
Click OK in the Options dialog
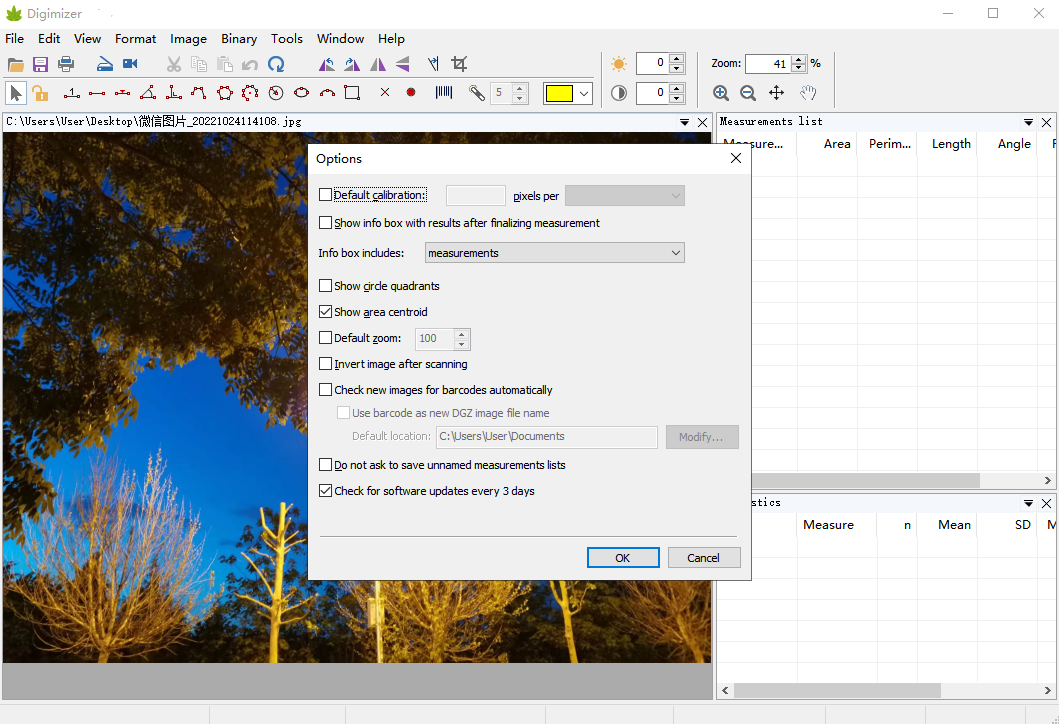tap(623, 558)
